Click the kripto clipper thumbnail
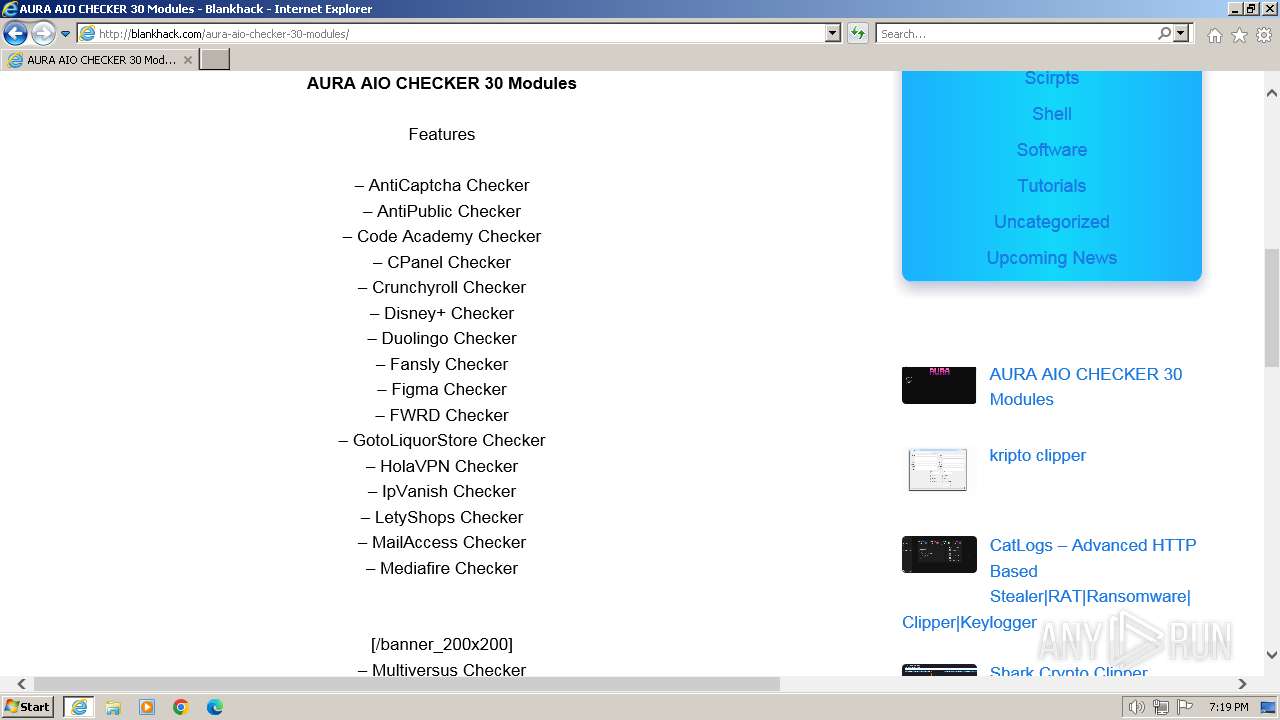Image resolution: width=1280 pixels, height=720 pixels. point(938,469)
